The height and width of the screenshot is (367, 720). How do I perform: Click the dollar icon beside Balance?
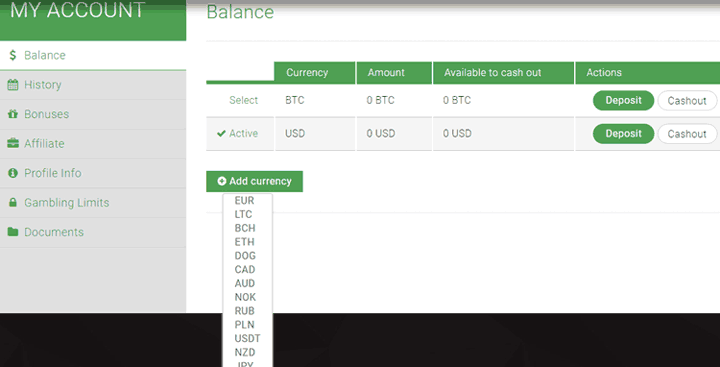point(13,56)
